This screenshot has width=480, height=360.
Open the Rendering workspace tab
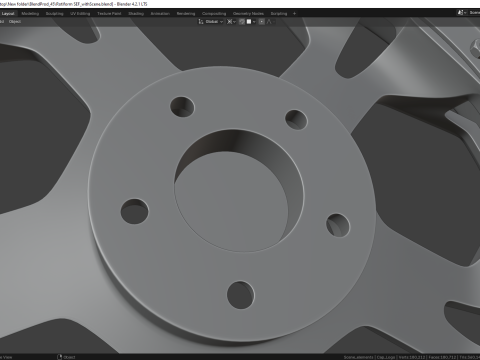point(186,14)
